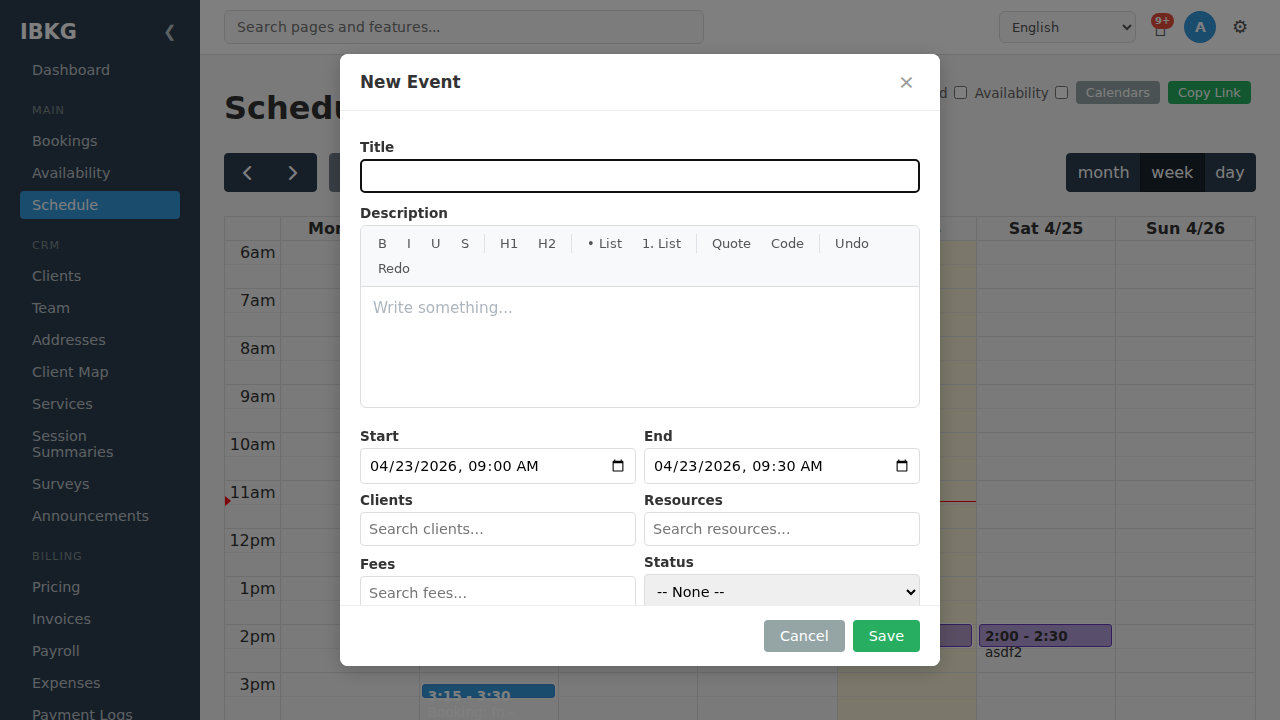
Task: Switch to month view
Action: point(1103,172)
